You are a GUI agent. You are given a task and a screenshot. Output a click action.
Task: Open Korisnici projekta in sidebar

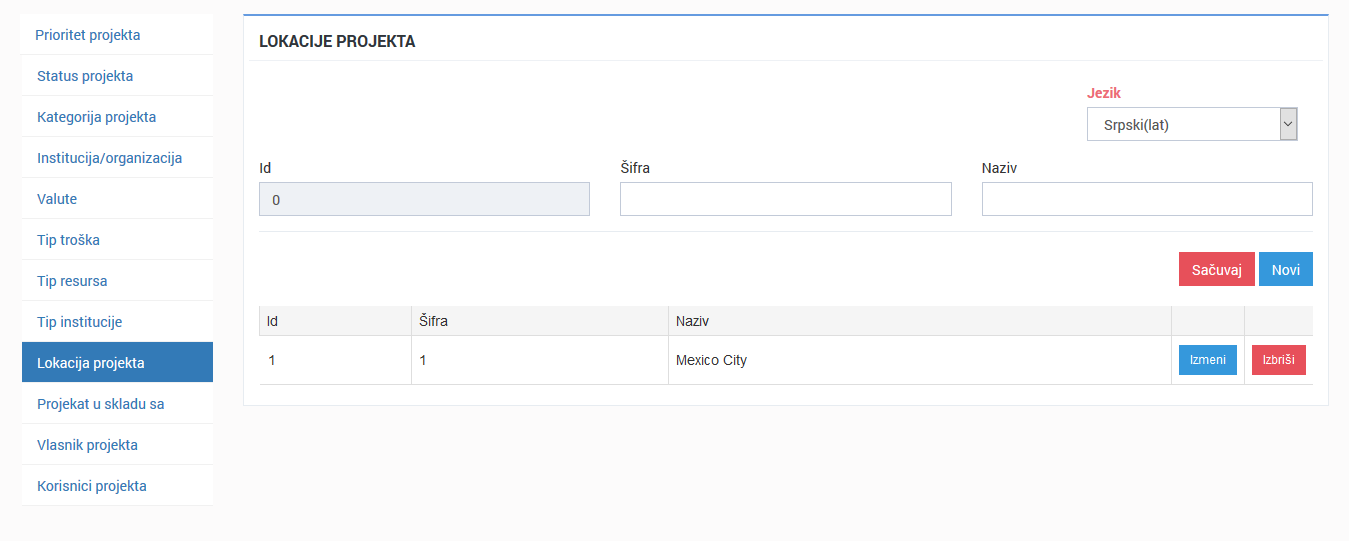[x=92, y=486]
